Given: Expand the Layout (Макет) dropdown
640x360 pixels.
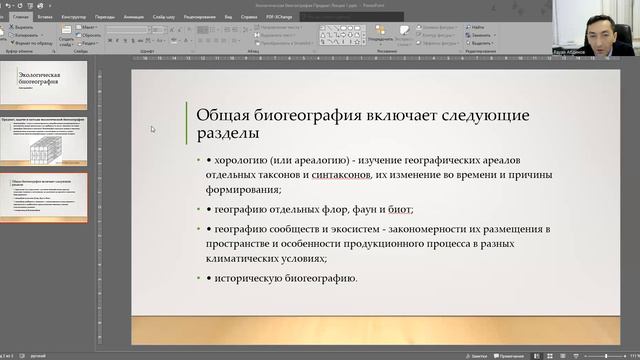Looking at the screenshot, I should (x=87, y=27).
